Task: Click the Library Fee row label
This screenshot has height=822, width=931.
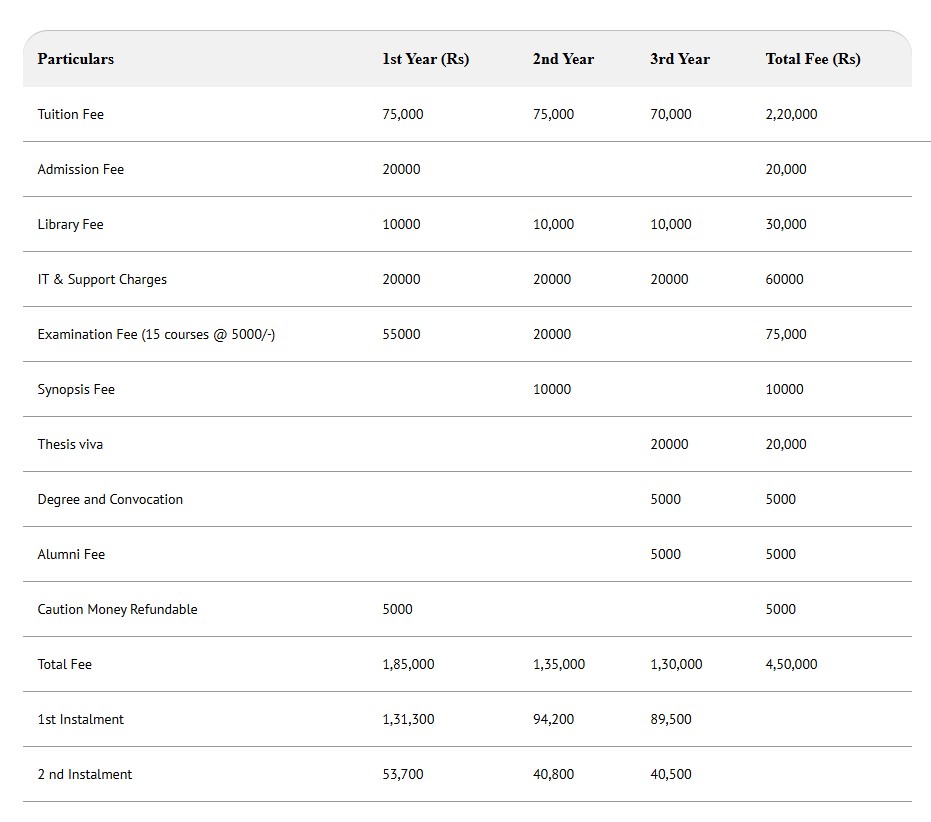Action: click(71, 224)
